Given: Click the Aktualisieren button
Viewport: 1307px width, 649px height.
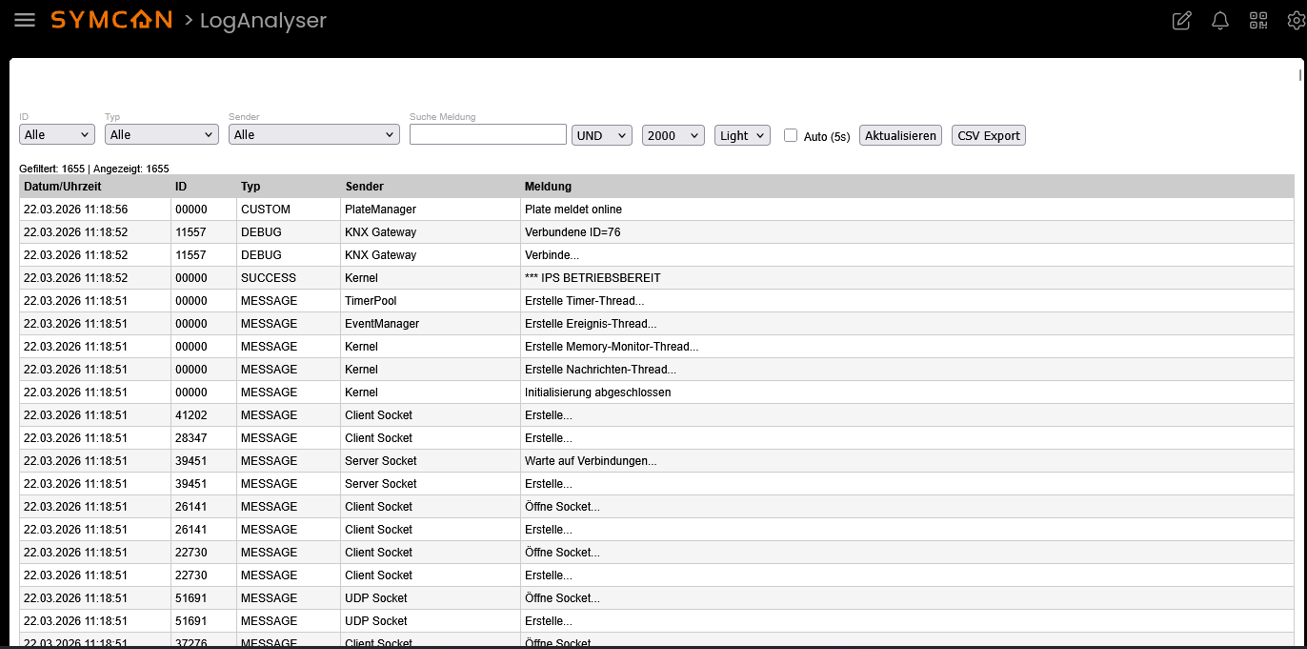Looking at the screenshot, I should tap(900, 135).
